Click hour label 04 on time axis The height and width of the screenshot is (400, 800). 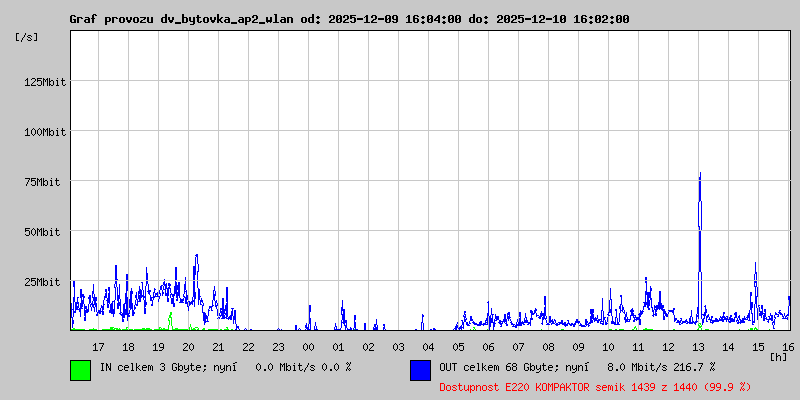click(x=429, y=347)
